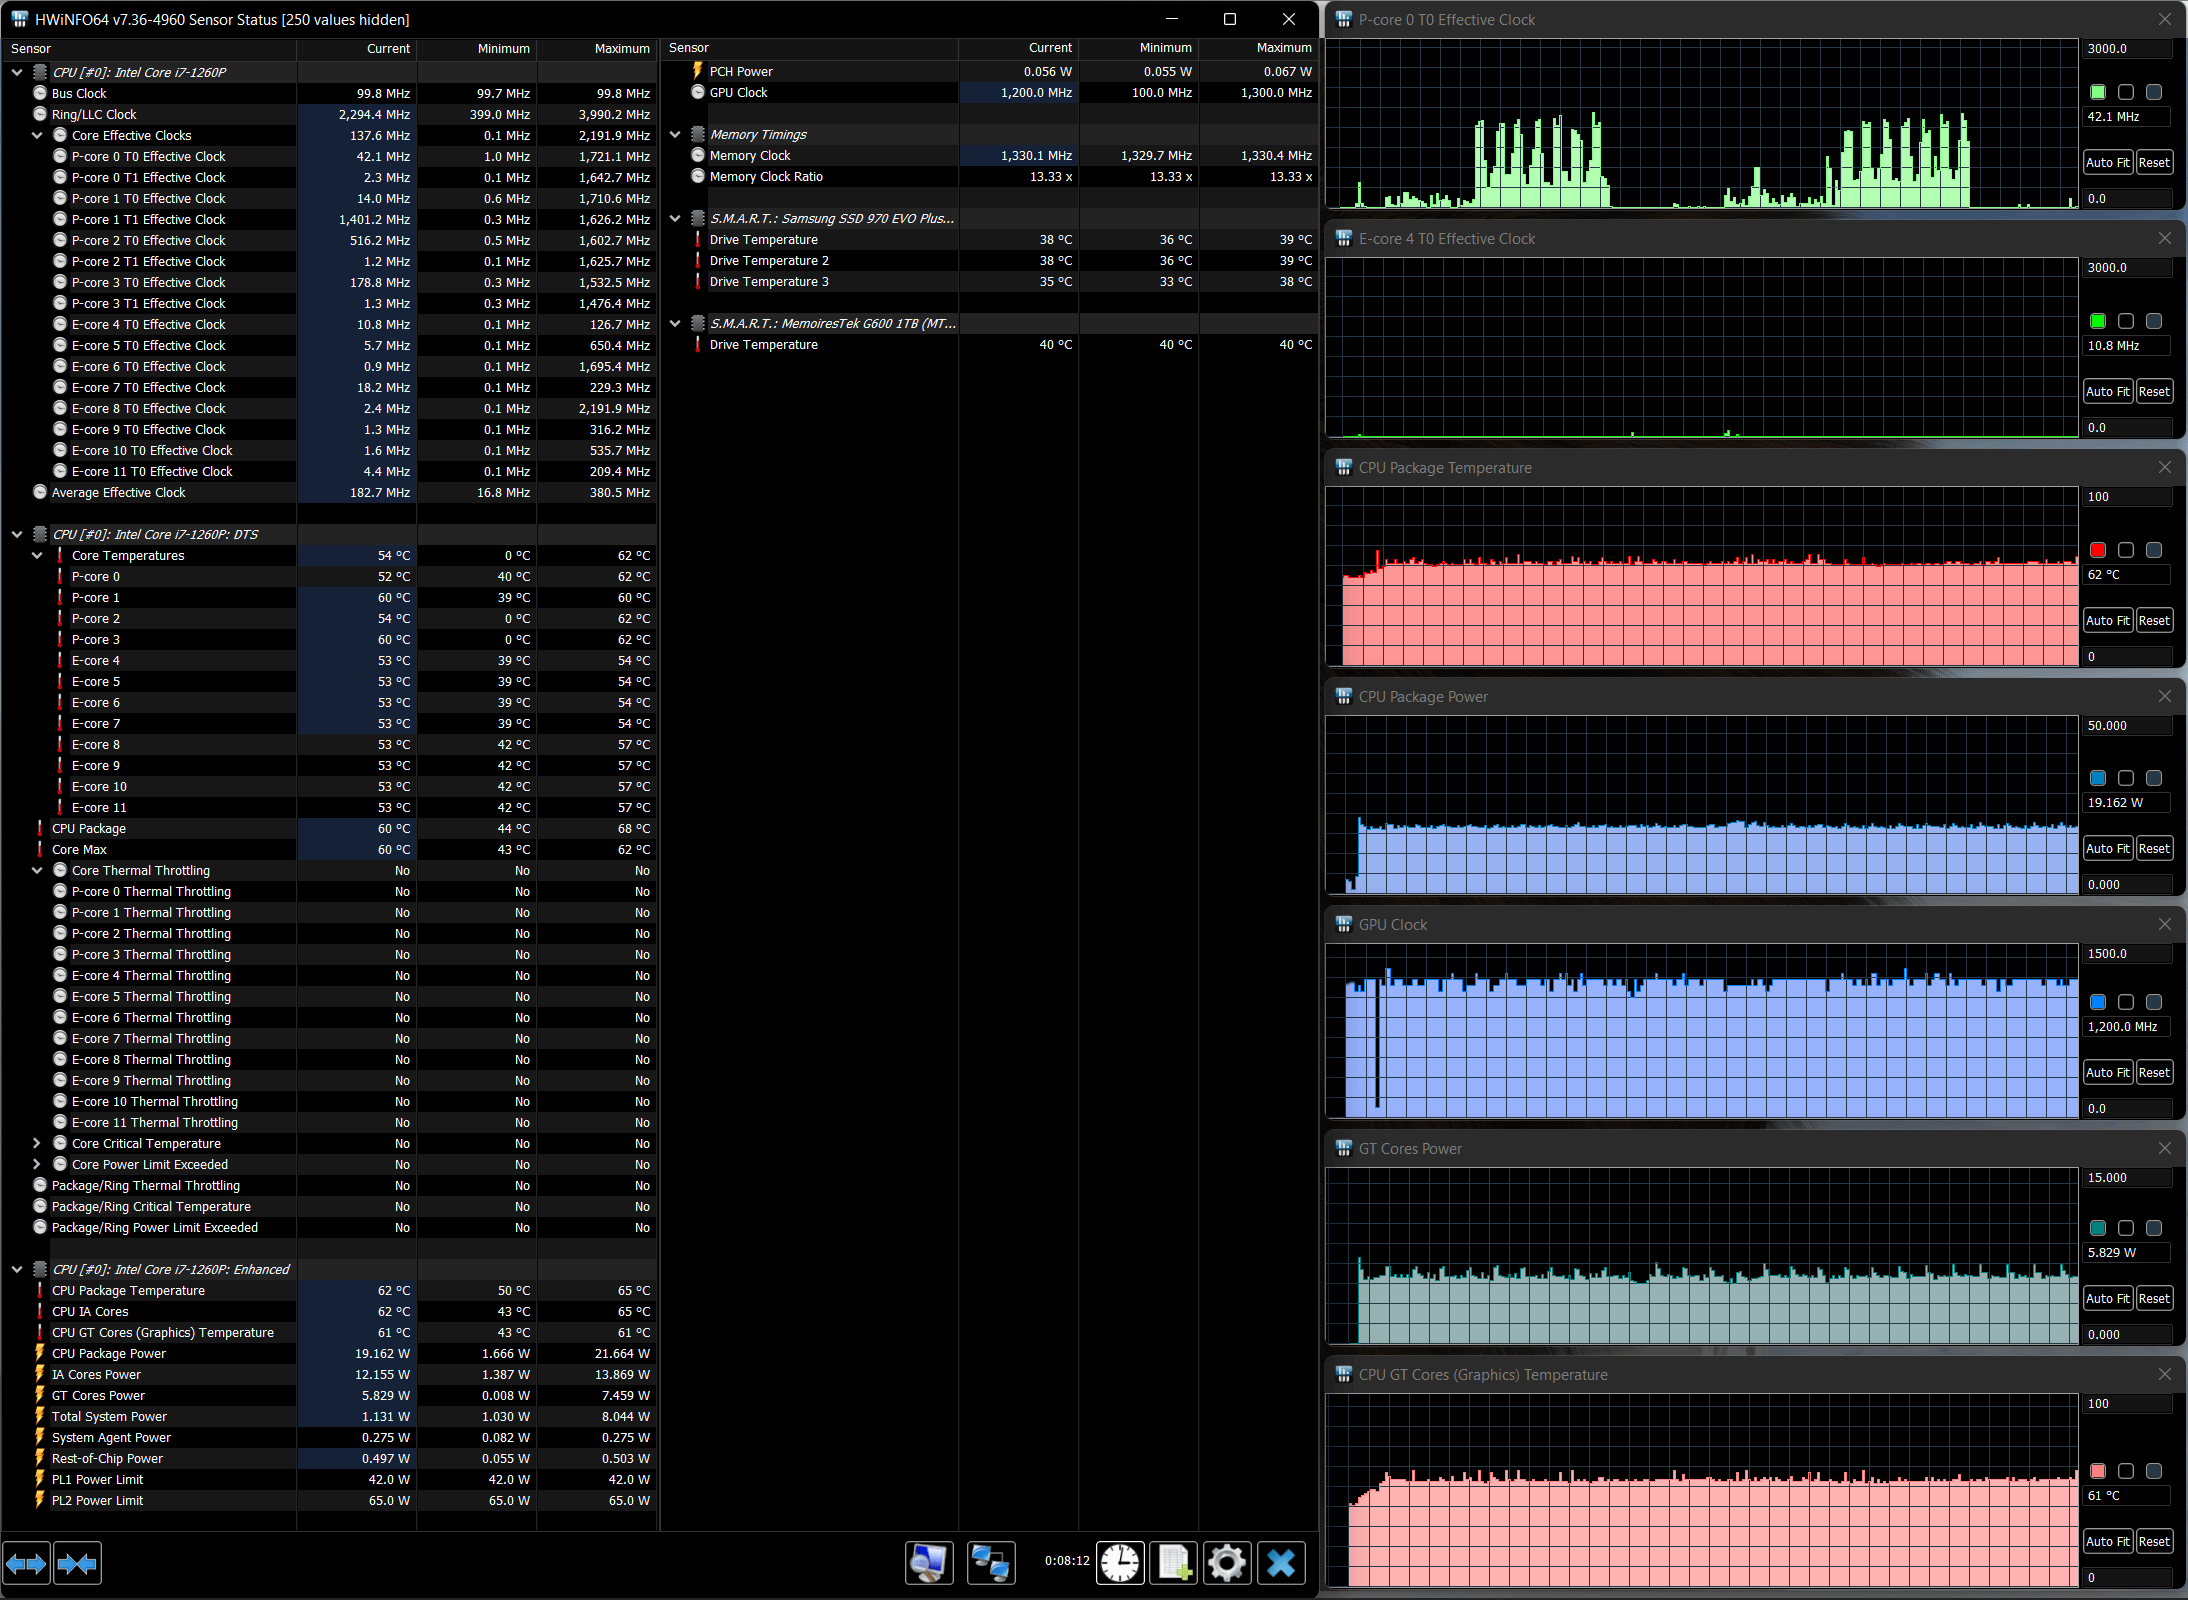Open sensor settings gear icon
Viewport: 2188px width, 1600px height.
[x=1227, y=1563]
